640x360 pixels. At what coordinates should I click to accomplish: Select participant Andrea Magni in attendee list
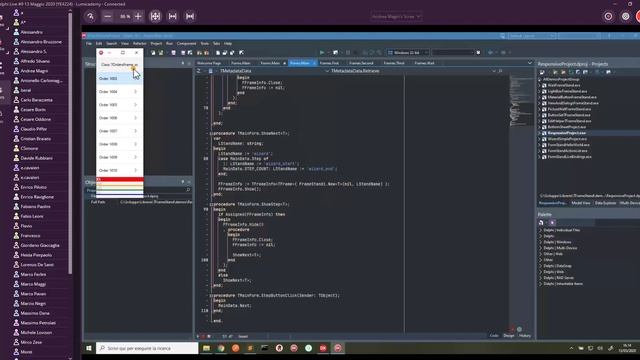click(x=34, y=71)
